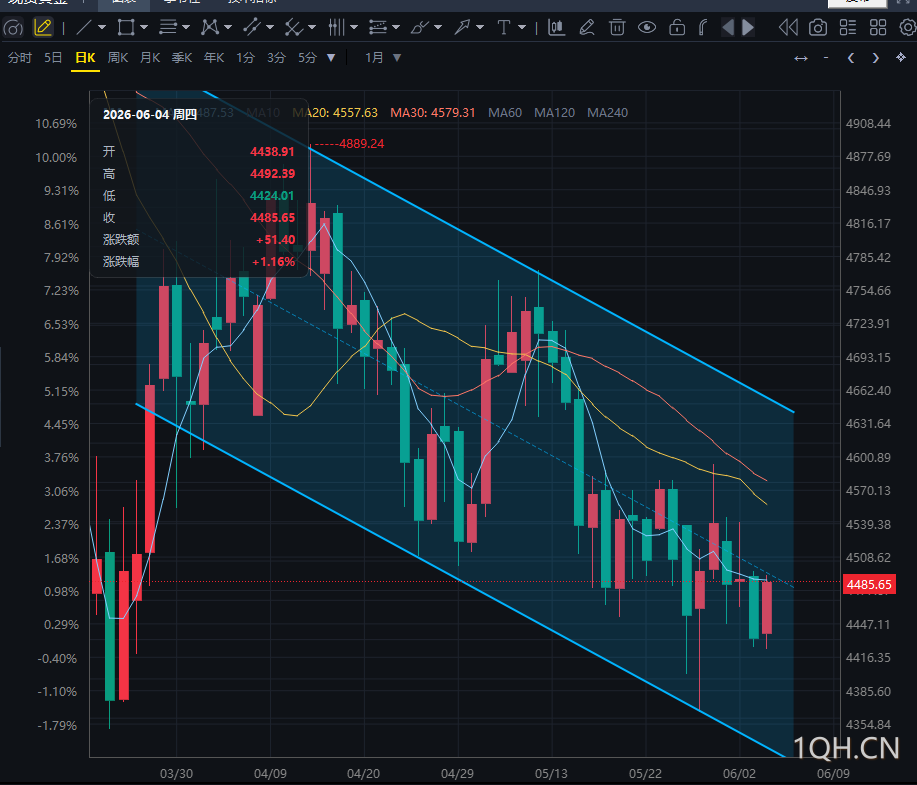The image size is (917, 785).
Task: Click the red 4485.65 current price tag
Action: (869, 584)
